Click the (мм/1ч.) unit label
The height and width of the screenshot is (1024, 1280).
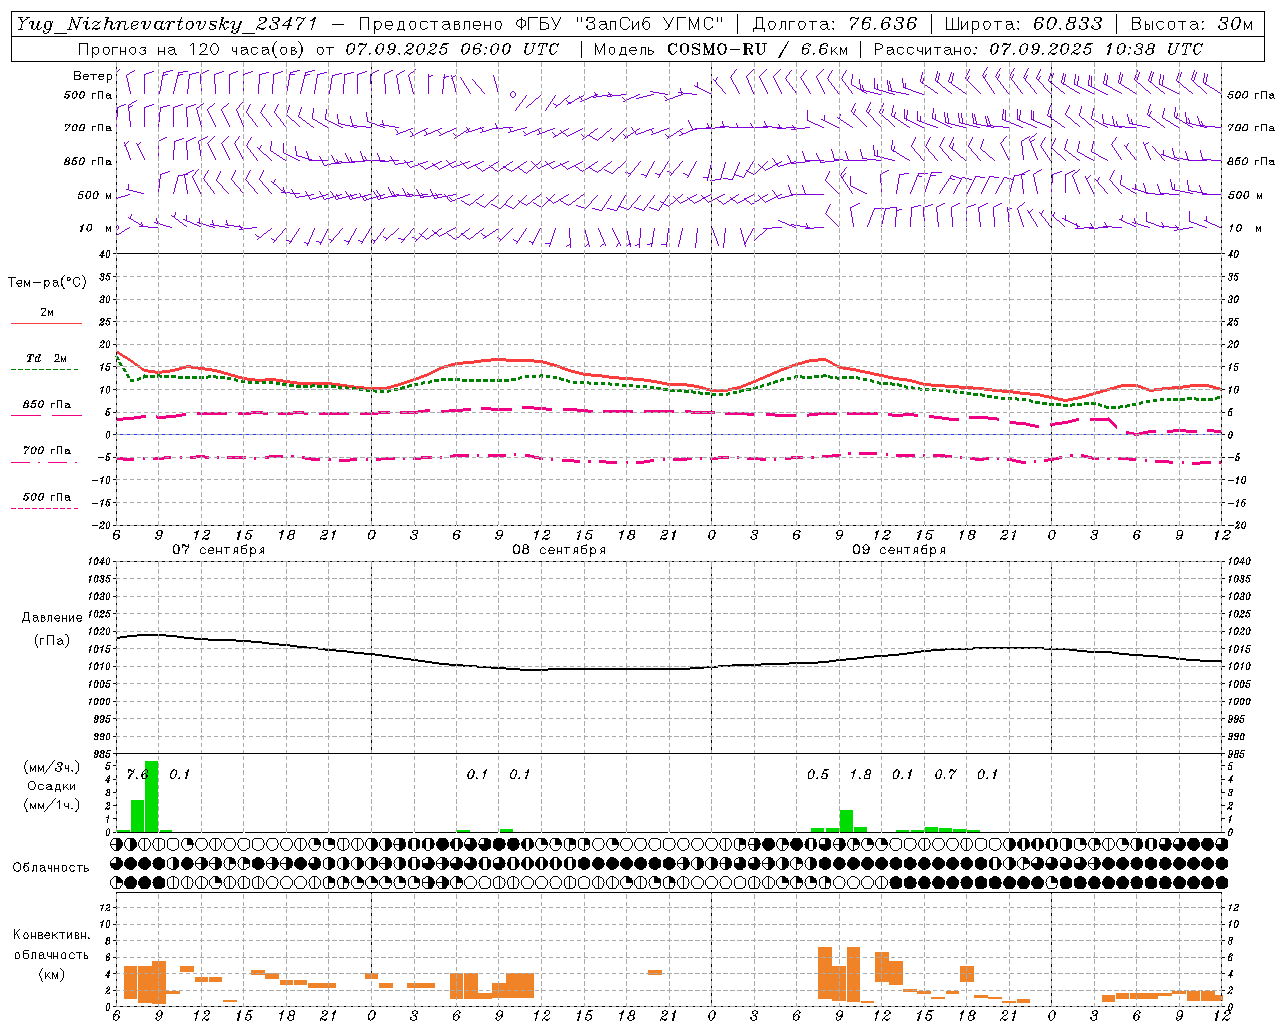coord(50,805)
